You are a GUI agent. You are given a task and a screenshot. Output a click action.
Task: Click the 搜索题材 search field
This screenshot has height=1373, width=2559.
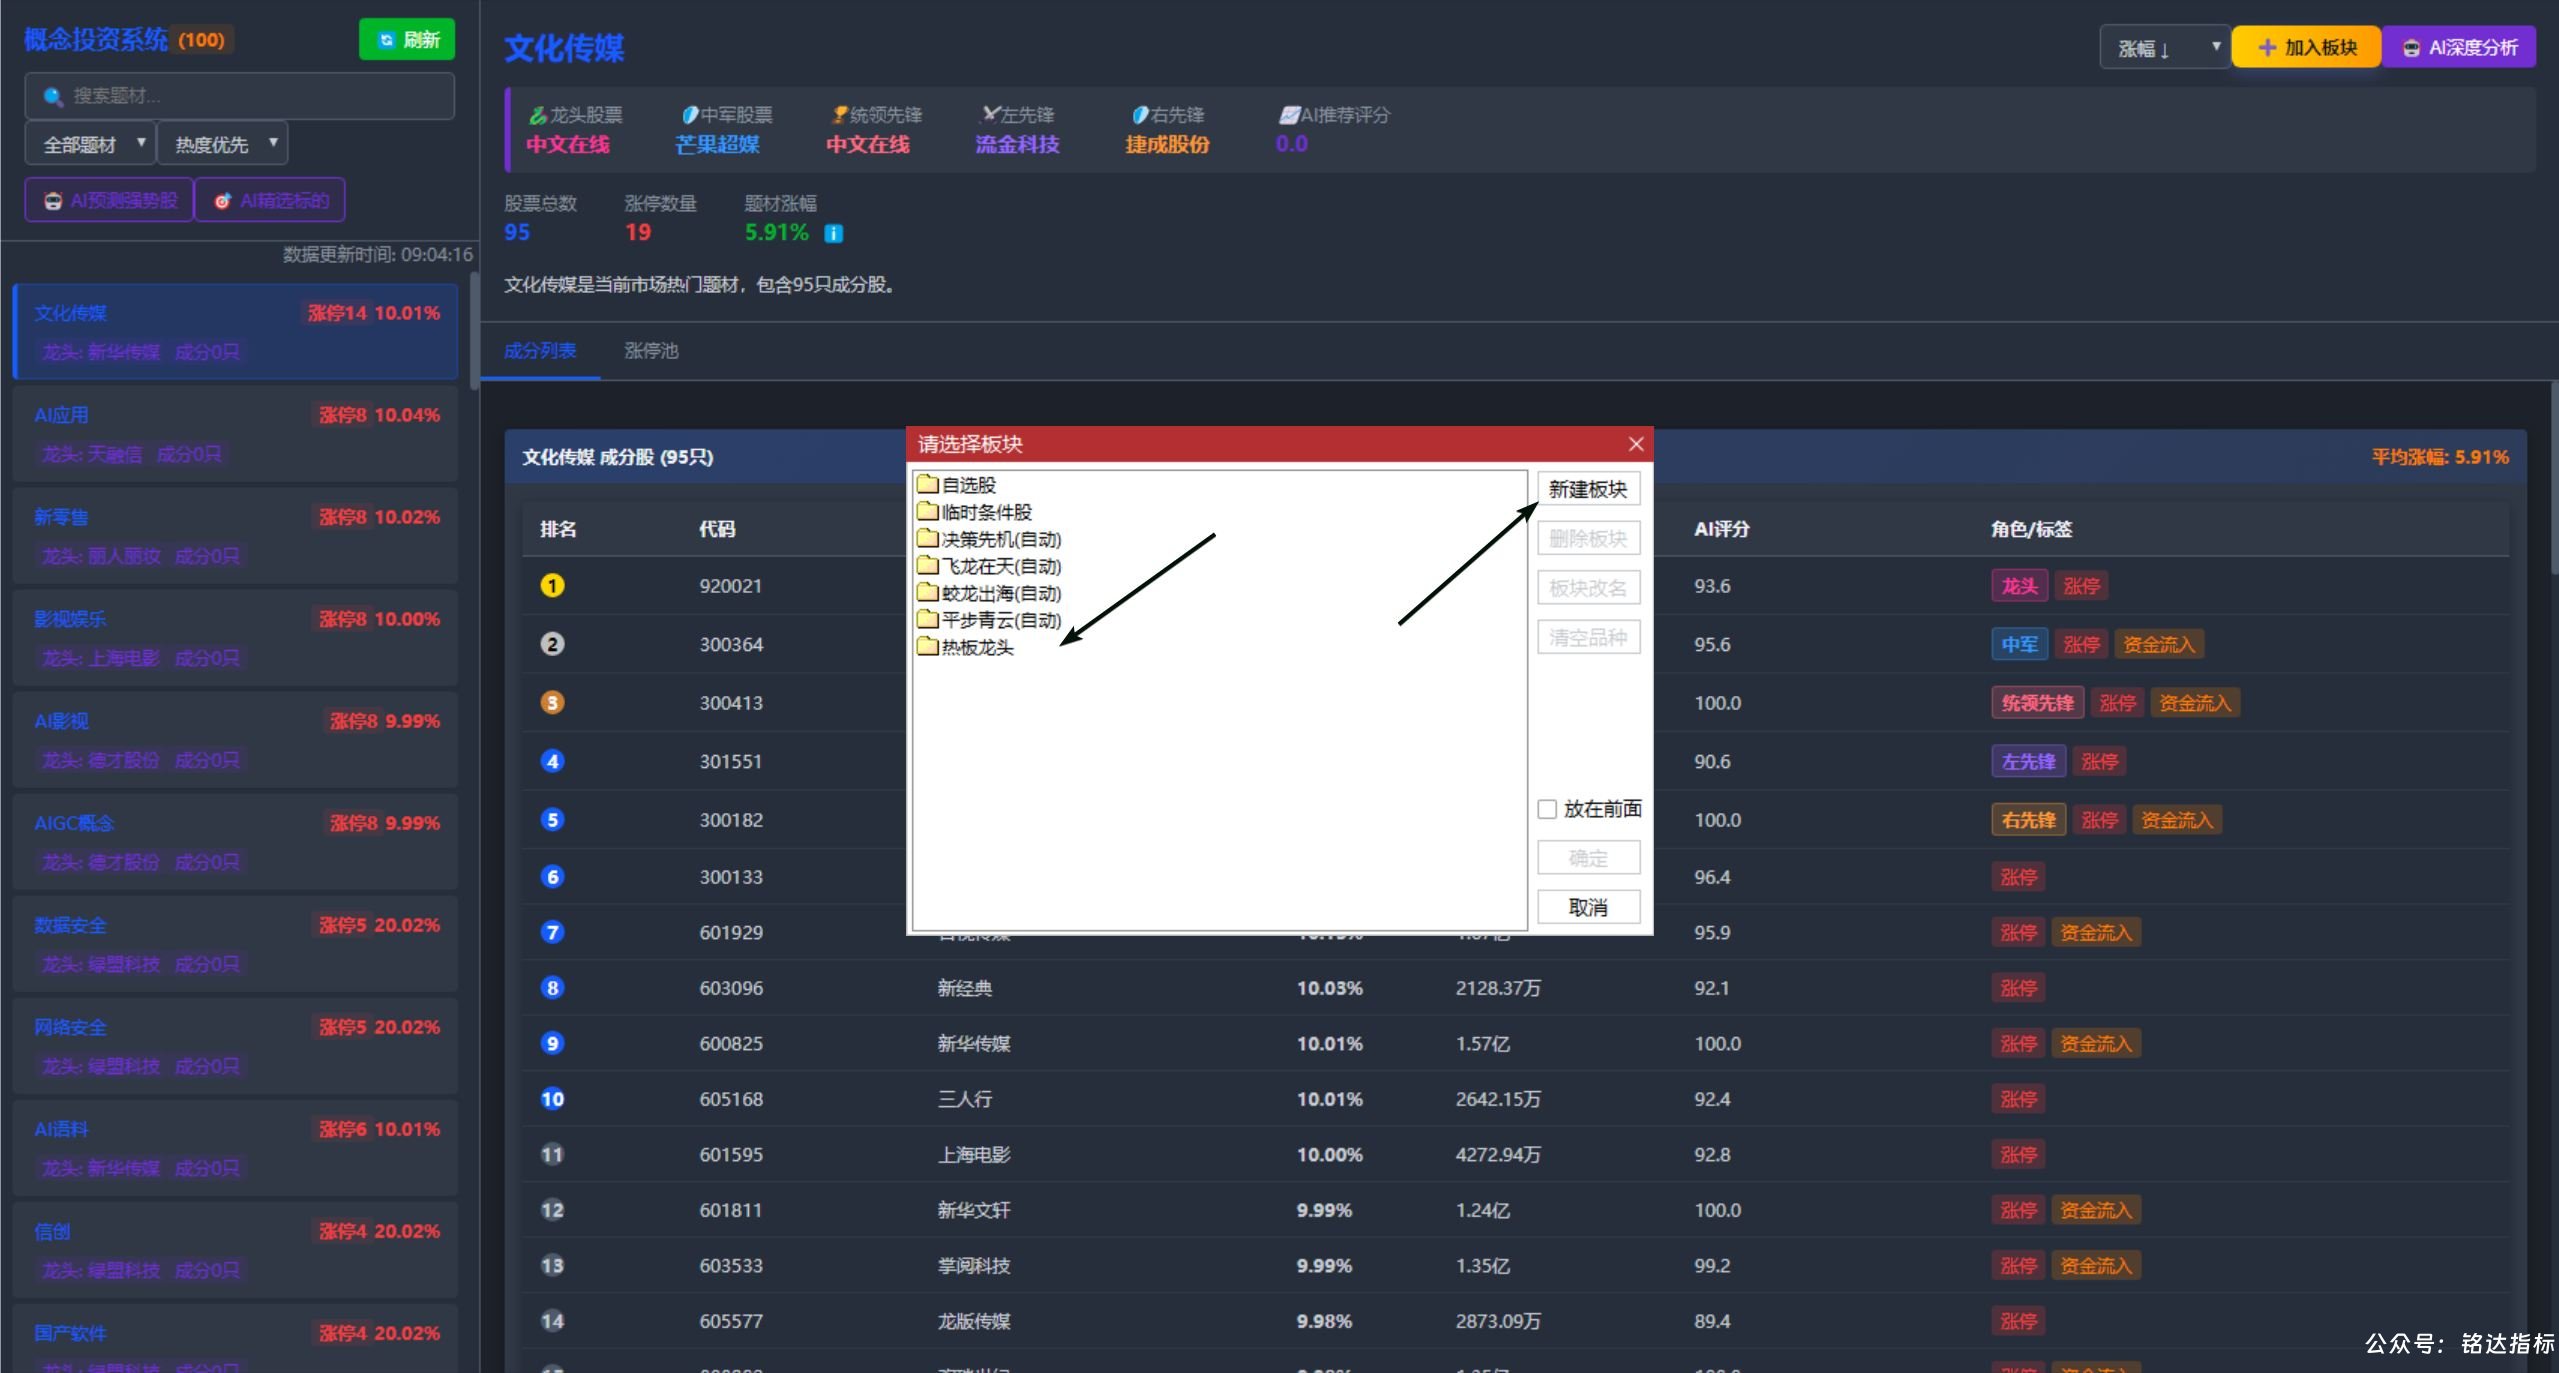click(x=240, y=96)
